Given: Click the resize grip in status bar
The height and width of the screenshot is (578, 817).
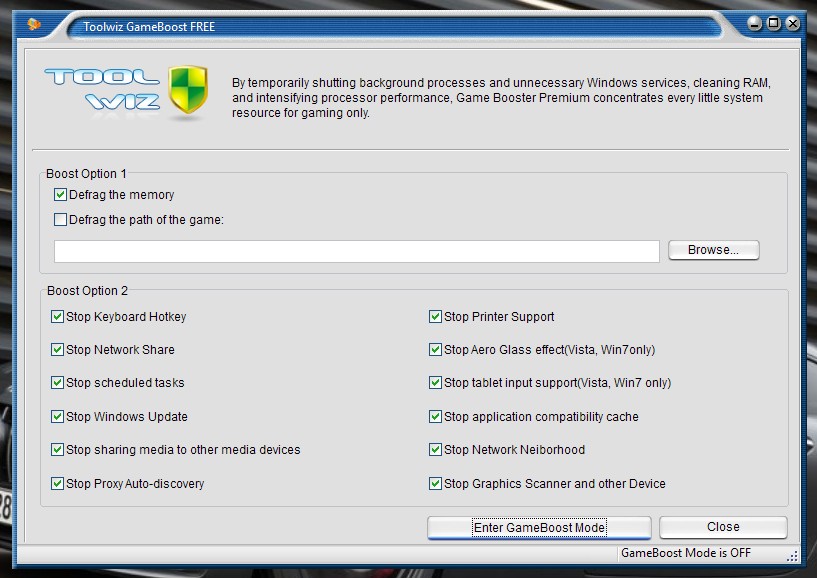Looking at the screenshot, I should pyautogui.click(x=792, y=557).
